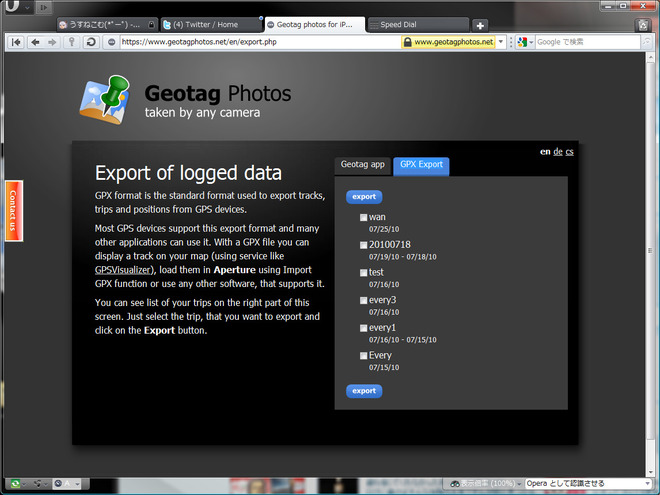Tick the checkbox for trip every3

(363, 301)
